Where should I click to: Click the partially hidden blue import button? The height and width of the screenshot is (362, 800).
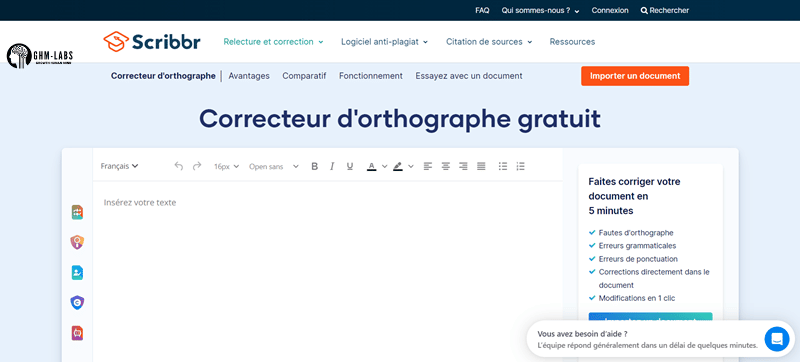[651, 317]
